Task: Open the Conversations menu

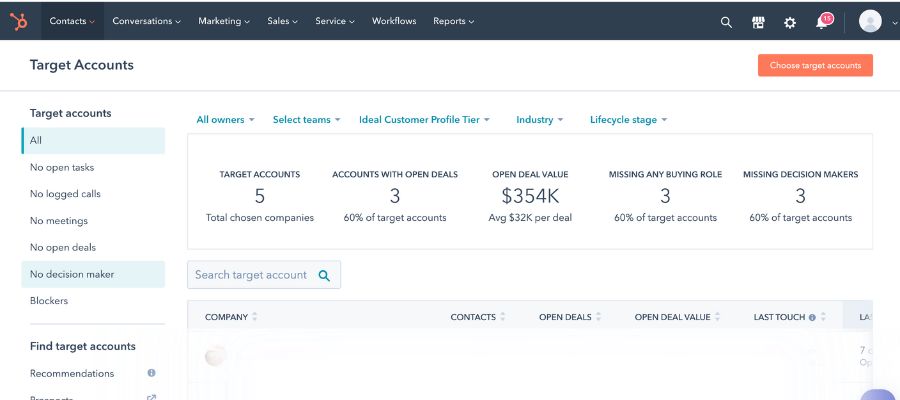Action: point(146,21)
